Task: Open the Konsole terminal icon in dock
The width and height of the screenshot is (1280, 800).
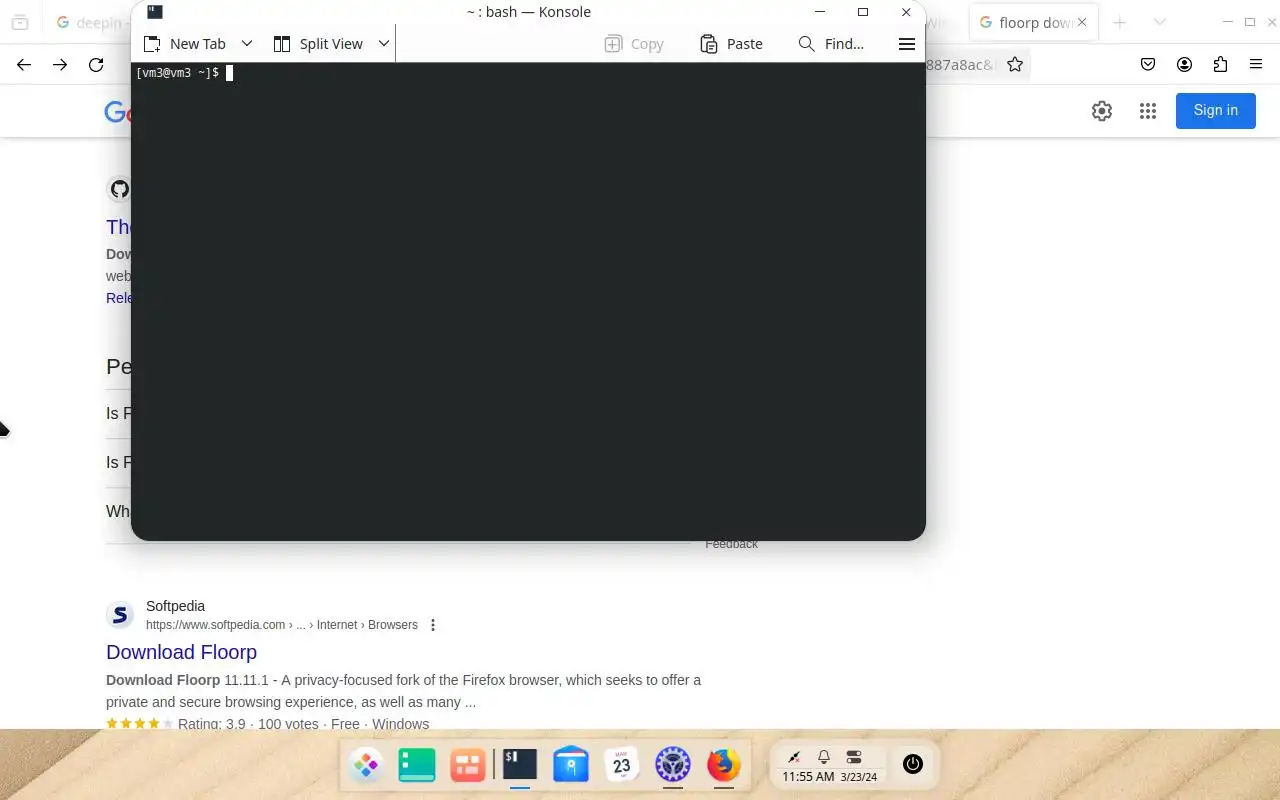Action: pos(519,764)
